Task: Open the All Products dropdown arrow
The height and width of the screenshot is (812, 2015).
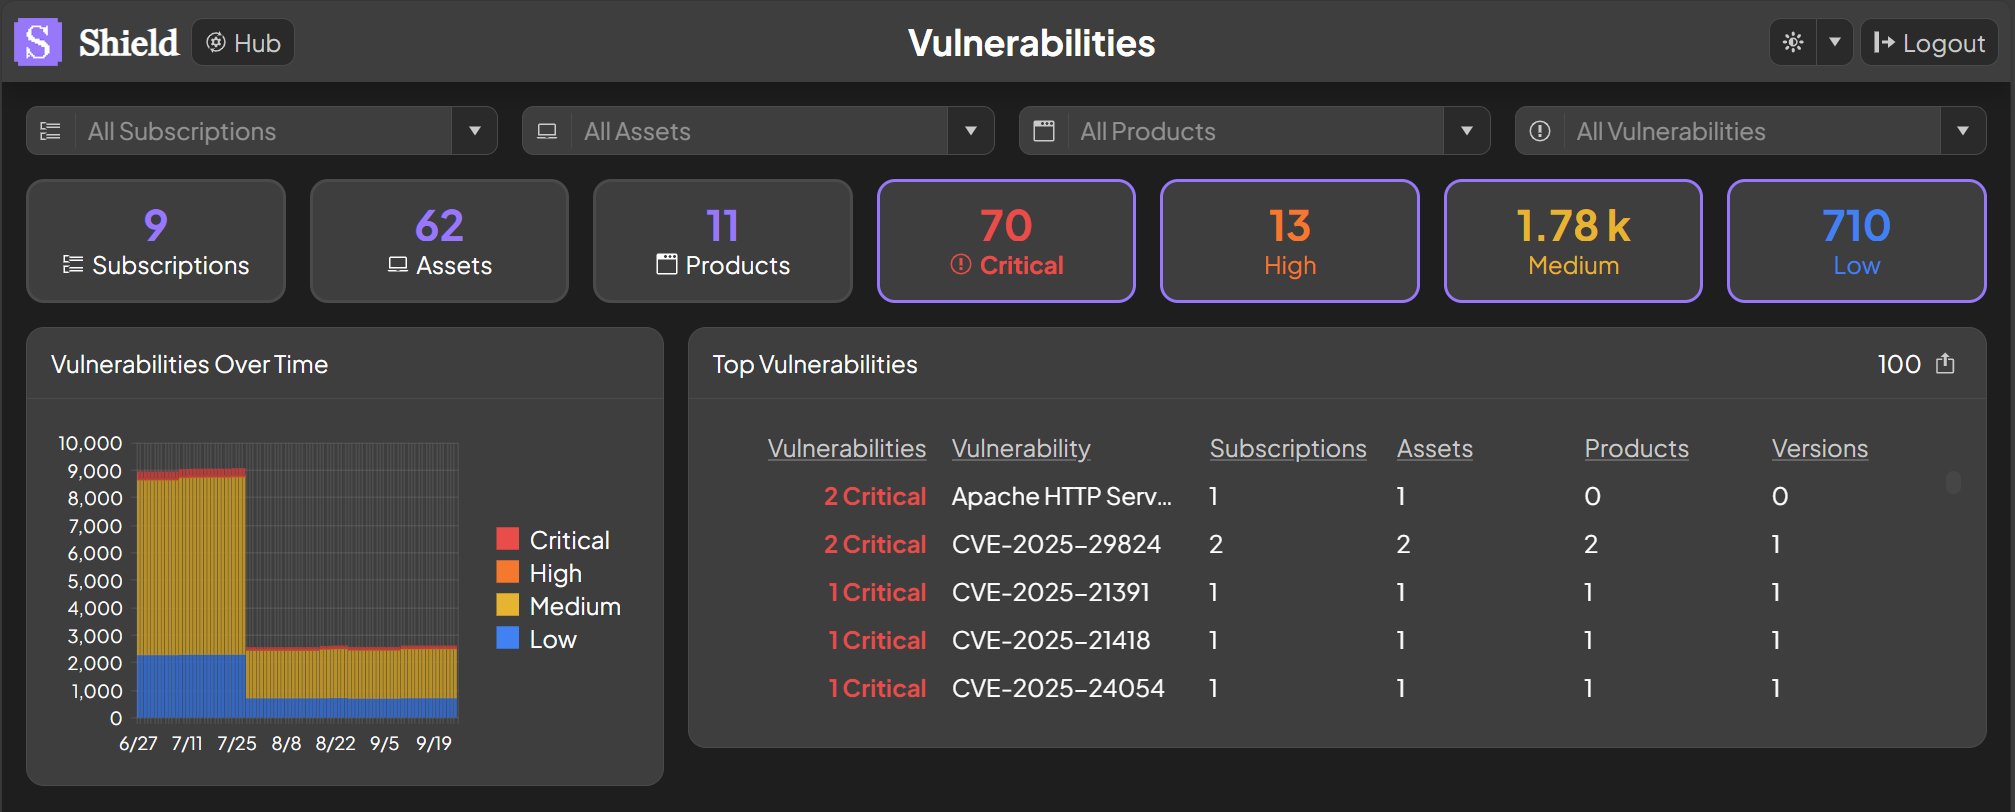Action: [1467, 131]
